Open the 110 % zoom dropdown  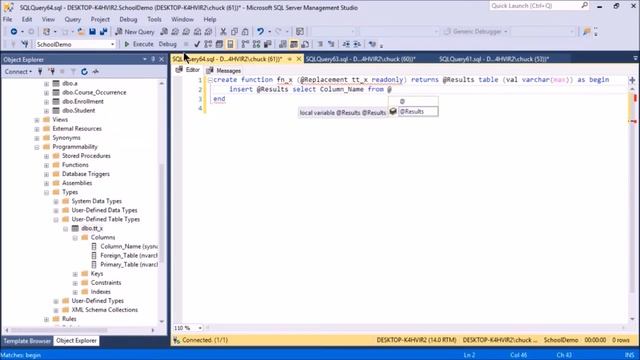pyautogui.click(x=200, y=328)
